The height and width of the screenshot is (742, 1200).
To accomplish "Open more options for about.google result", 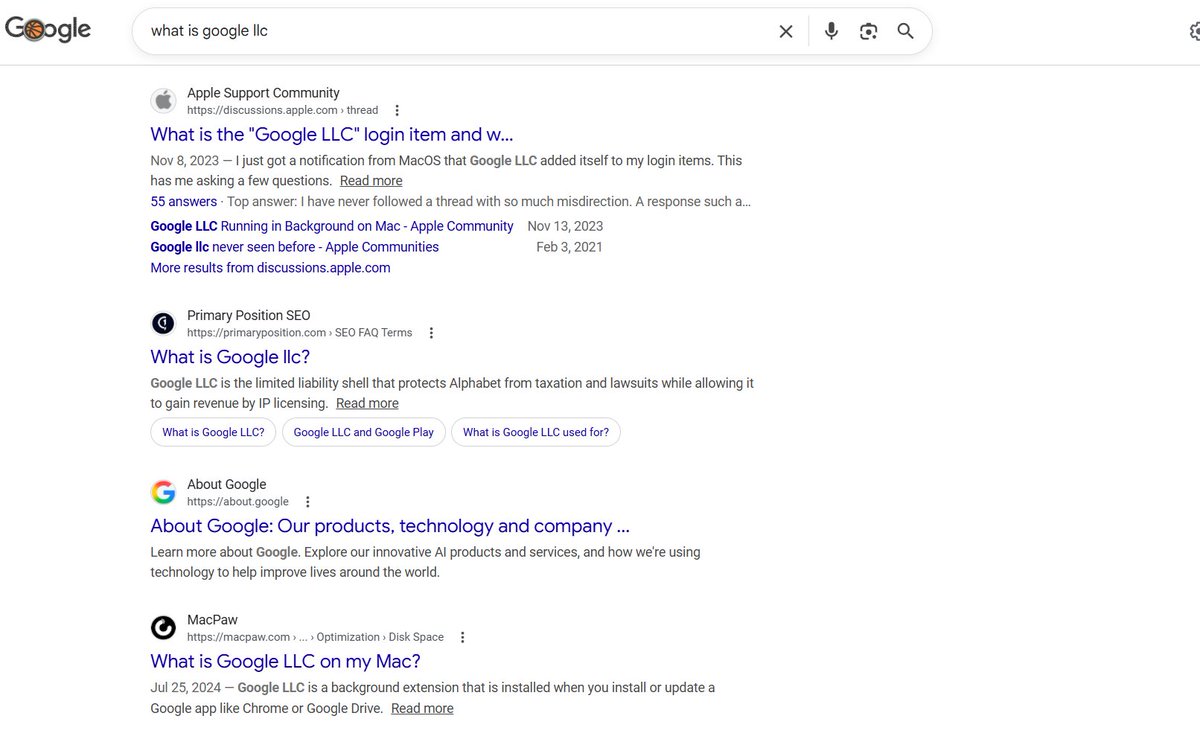I will (x=308, y=502).
